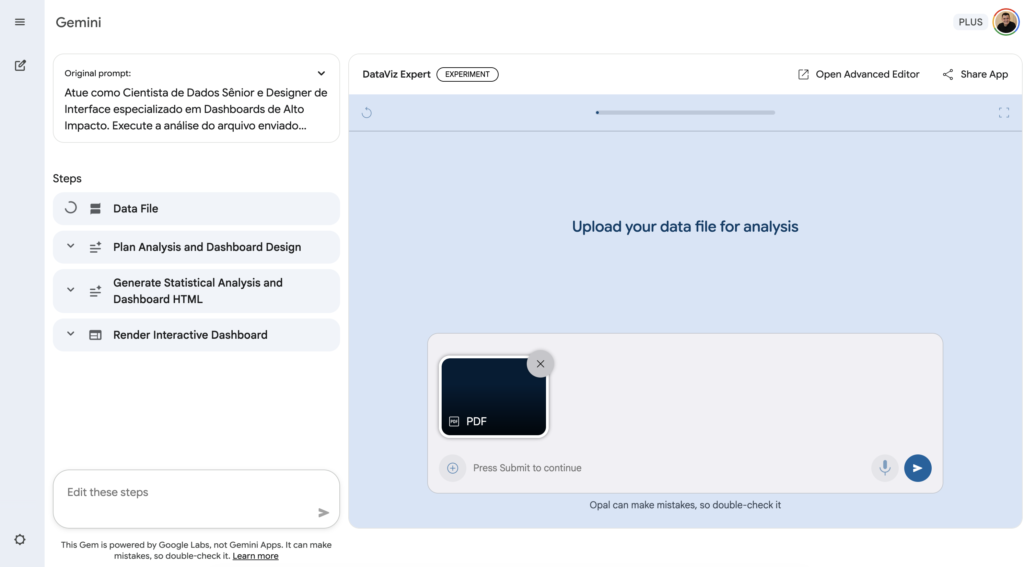Click the microphone voice input icon
The image size is (1024, 567).
click(884, 468)
